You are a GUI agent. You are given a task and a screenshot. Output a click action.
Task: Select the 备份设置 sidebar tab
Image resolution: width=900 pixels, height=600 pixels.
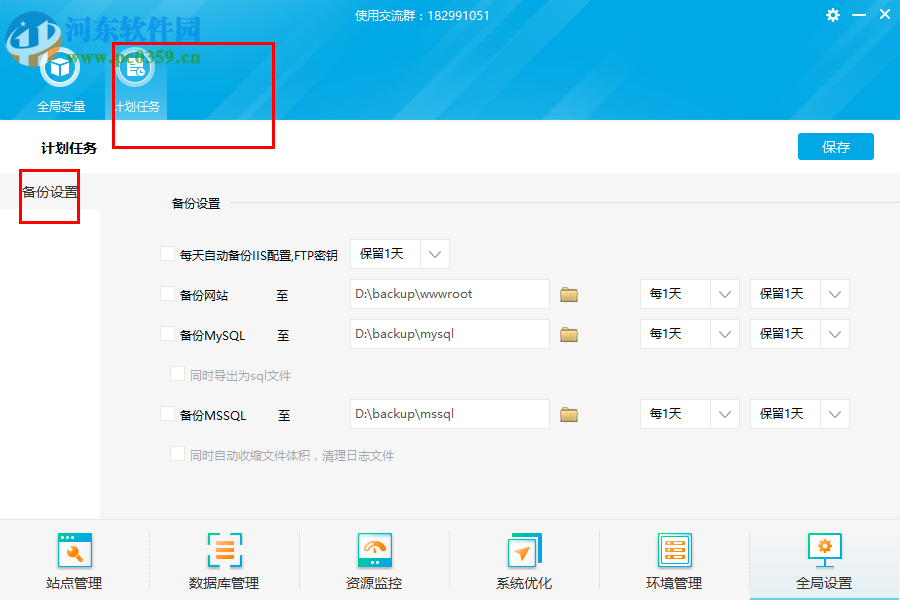(x=50, y=192)
